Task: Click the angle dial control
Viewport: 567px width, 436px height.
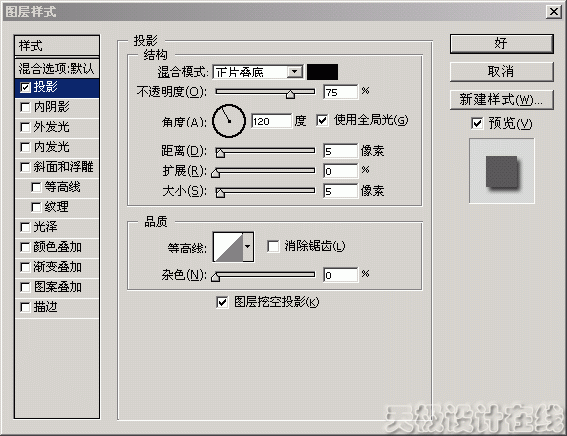Action: (229, 121)
